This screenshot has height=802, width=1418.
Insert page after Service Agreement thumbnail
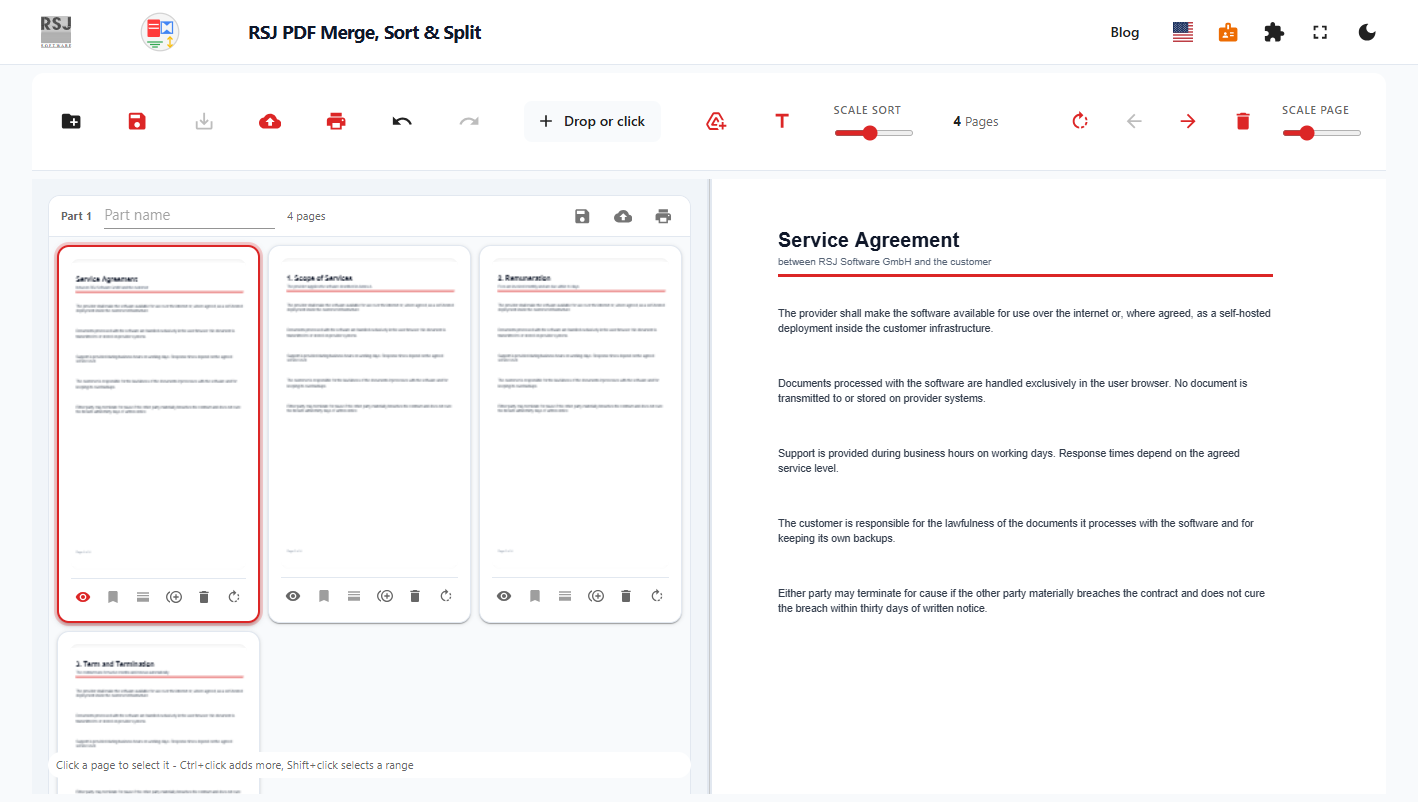pos(174,596)
